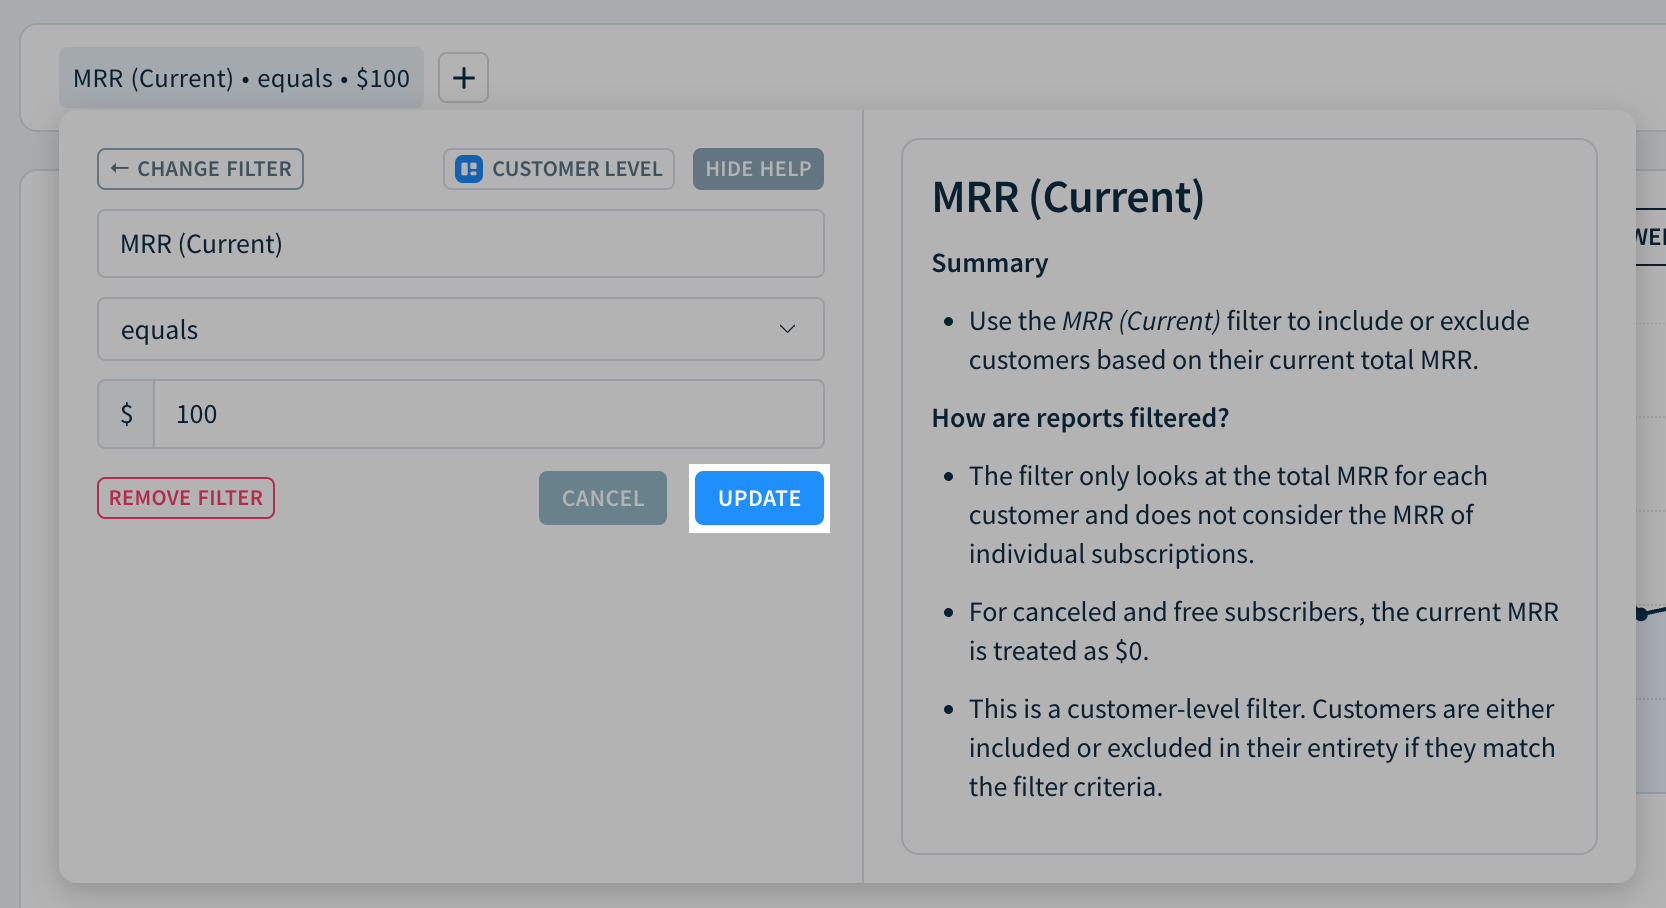Select the 100 value in the amount field

196,413
